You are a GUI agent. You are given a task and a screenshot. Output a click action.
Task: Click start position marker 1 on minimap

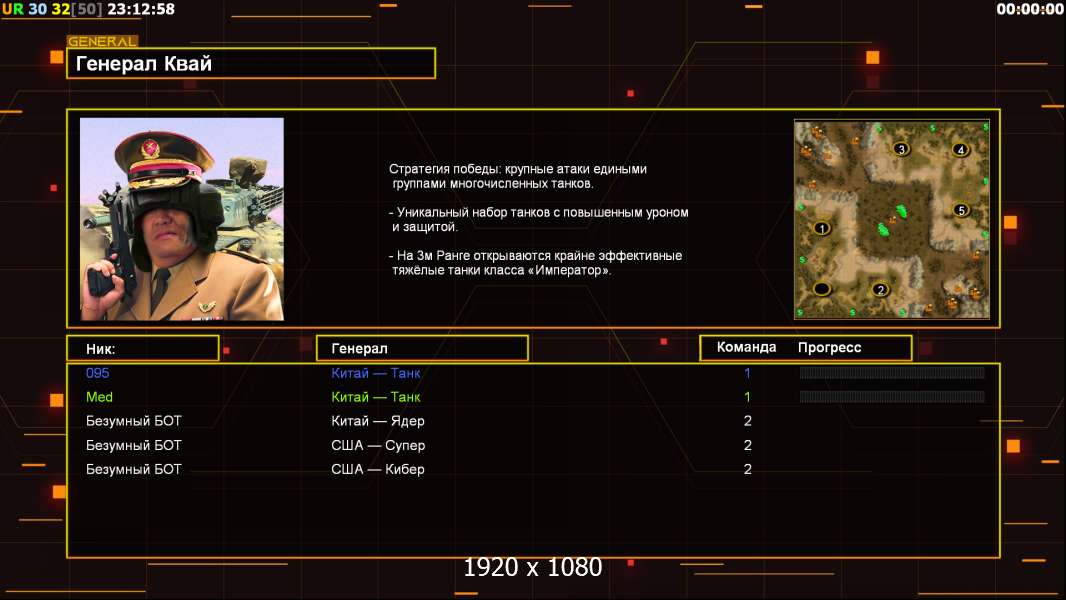pyautogui.click(x=822, y=228)
